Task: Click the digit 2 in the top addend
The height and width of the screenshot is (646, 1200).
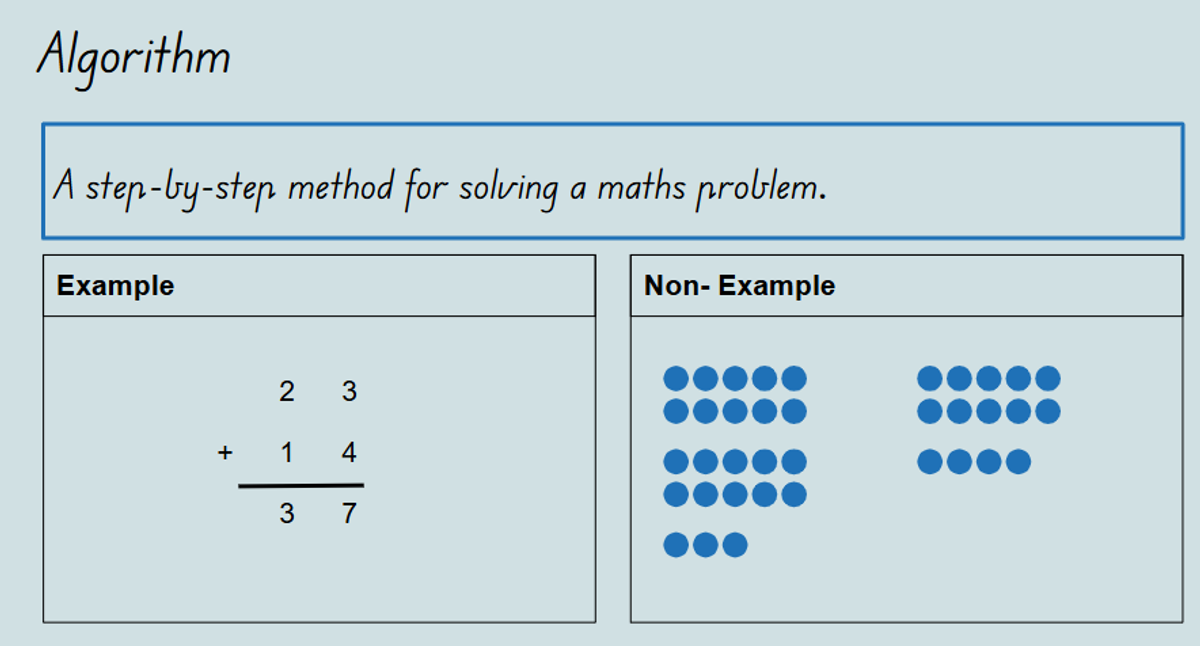Action: click(x=287, y=392)
